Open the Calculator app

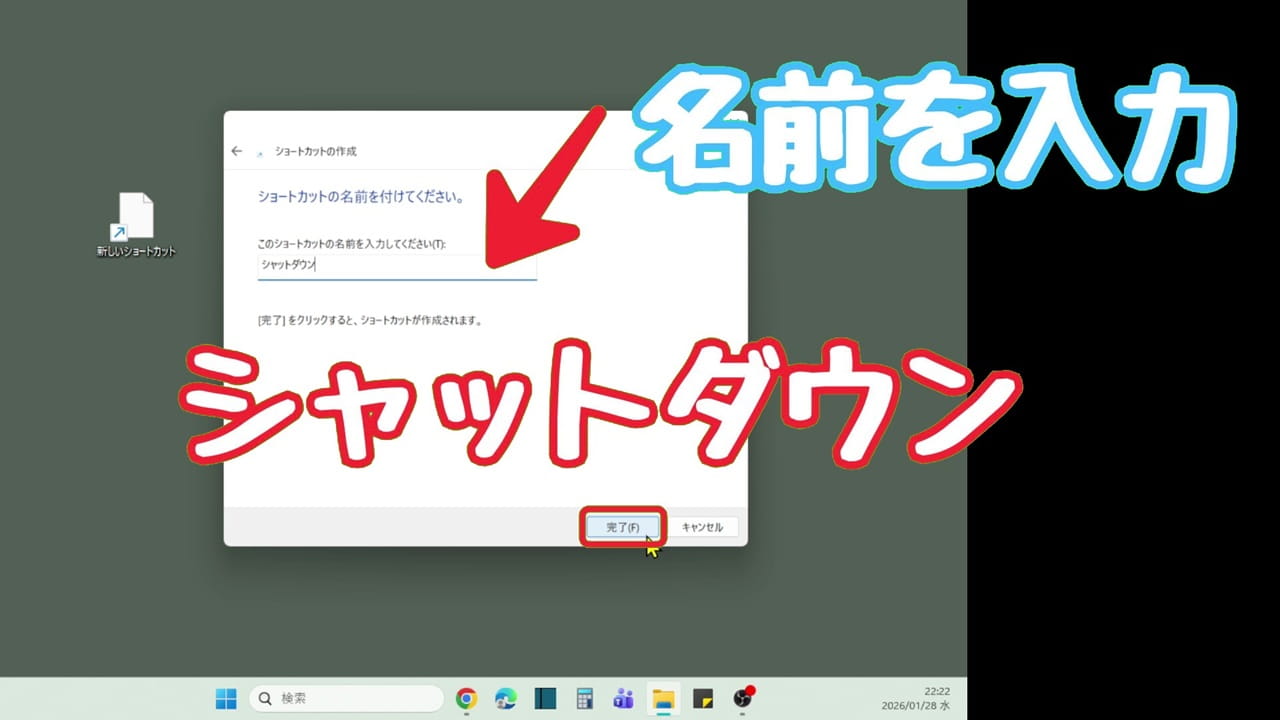click(x=584, y=699)
